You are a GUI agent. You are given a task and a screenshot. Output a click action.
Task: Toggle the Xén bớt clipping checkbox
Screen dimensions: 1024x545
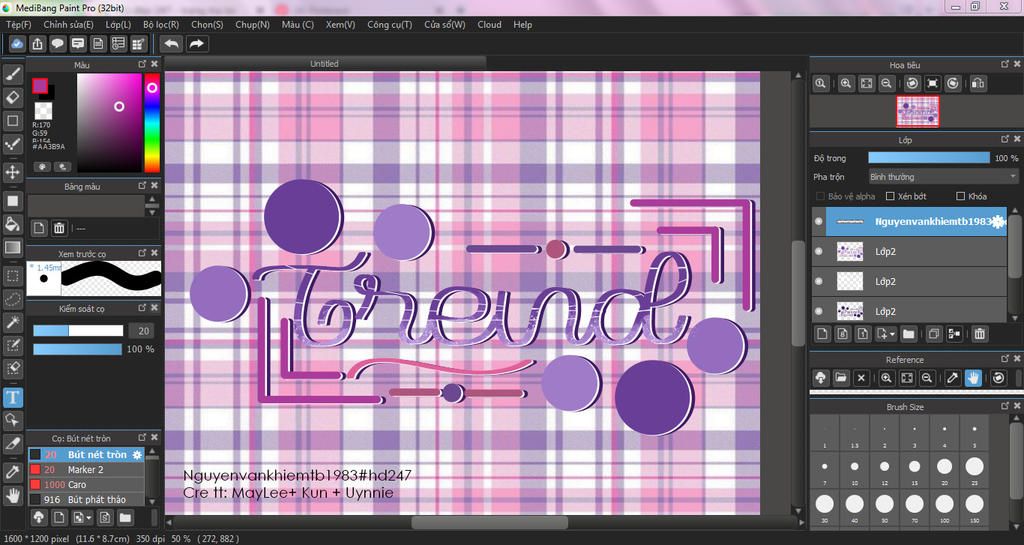pos(889,196)
